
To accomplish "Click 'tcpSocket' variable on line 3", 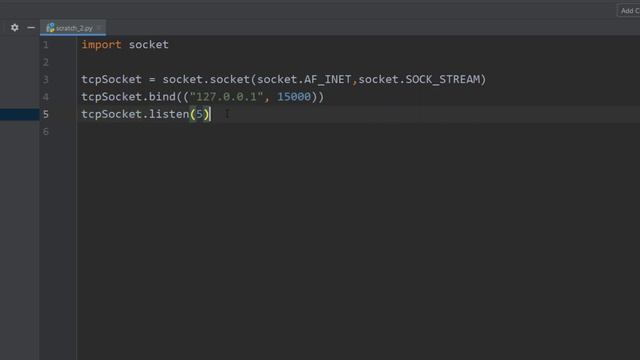I will click(111, 80).
